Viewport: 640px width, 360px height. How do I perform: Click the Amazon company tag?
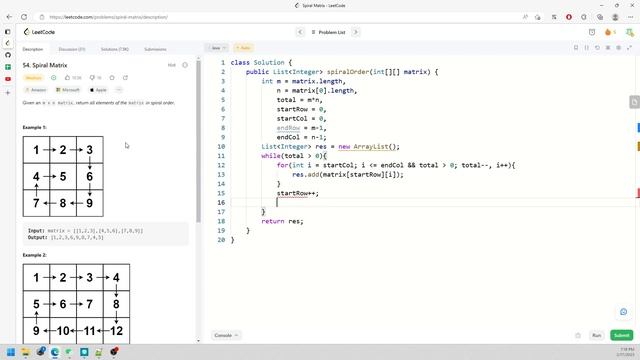coord(36,90)
